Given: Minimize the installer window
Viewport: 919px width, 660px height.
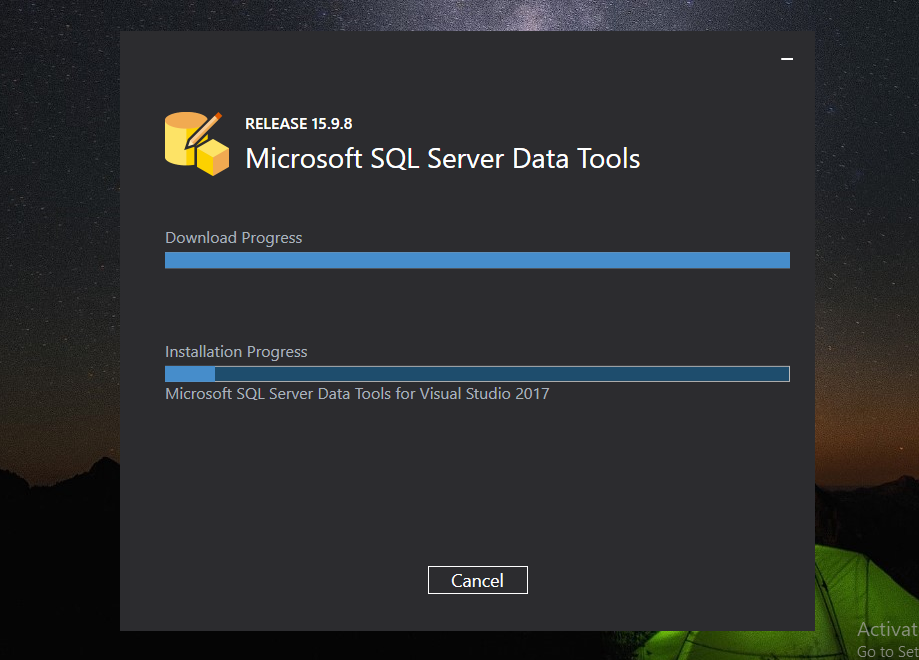Looking at the screenshot, I should pos(787,59).
